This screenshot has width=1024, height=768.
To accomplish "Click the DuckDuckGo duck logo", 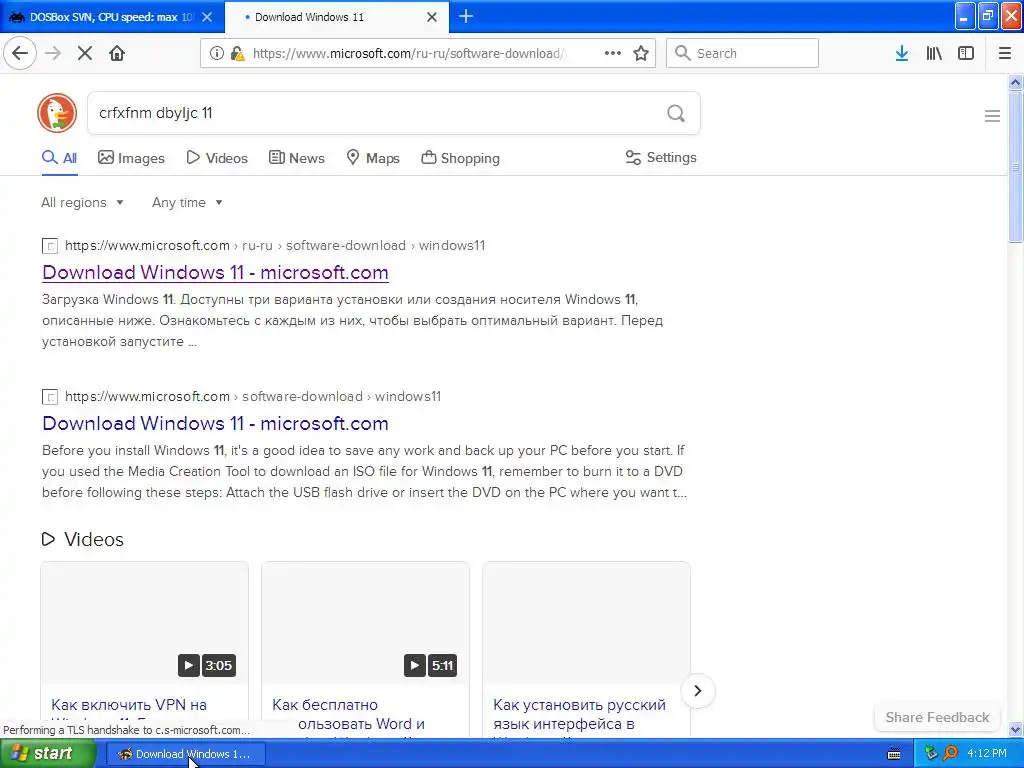I will [57, 113].
